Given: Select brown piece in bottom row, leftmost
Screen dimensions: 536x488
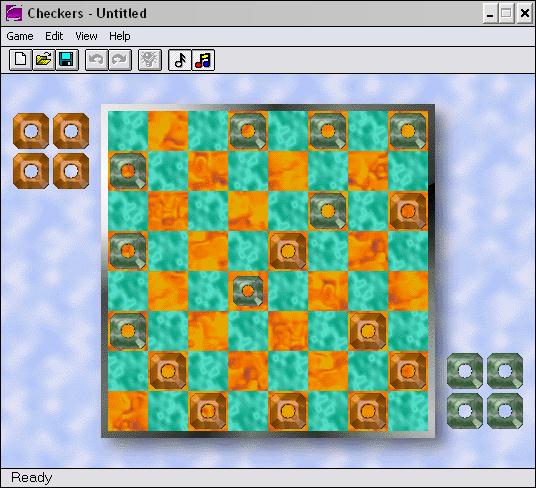Looking at the screenshot, I should click(x=208, y=411).
